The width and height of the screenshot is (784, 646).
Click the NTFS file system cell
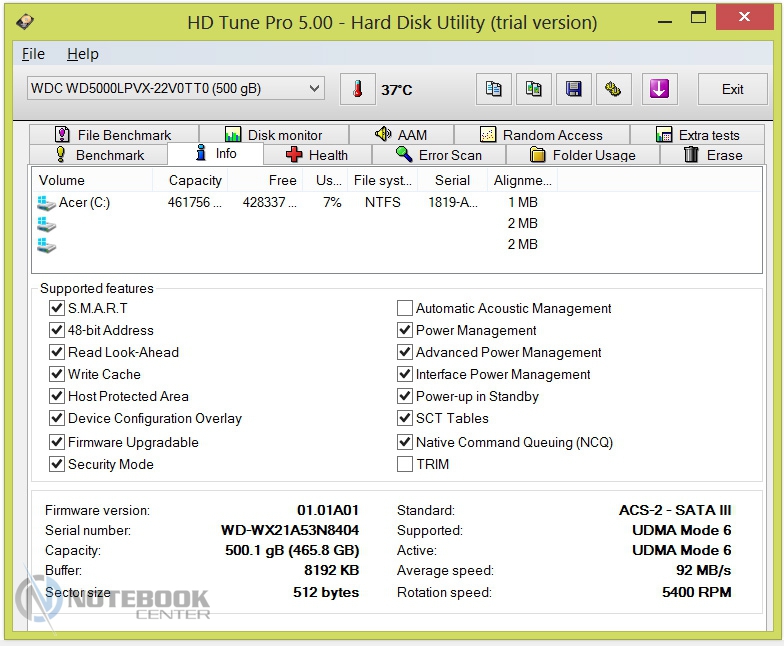[382, 202]
